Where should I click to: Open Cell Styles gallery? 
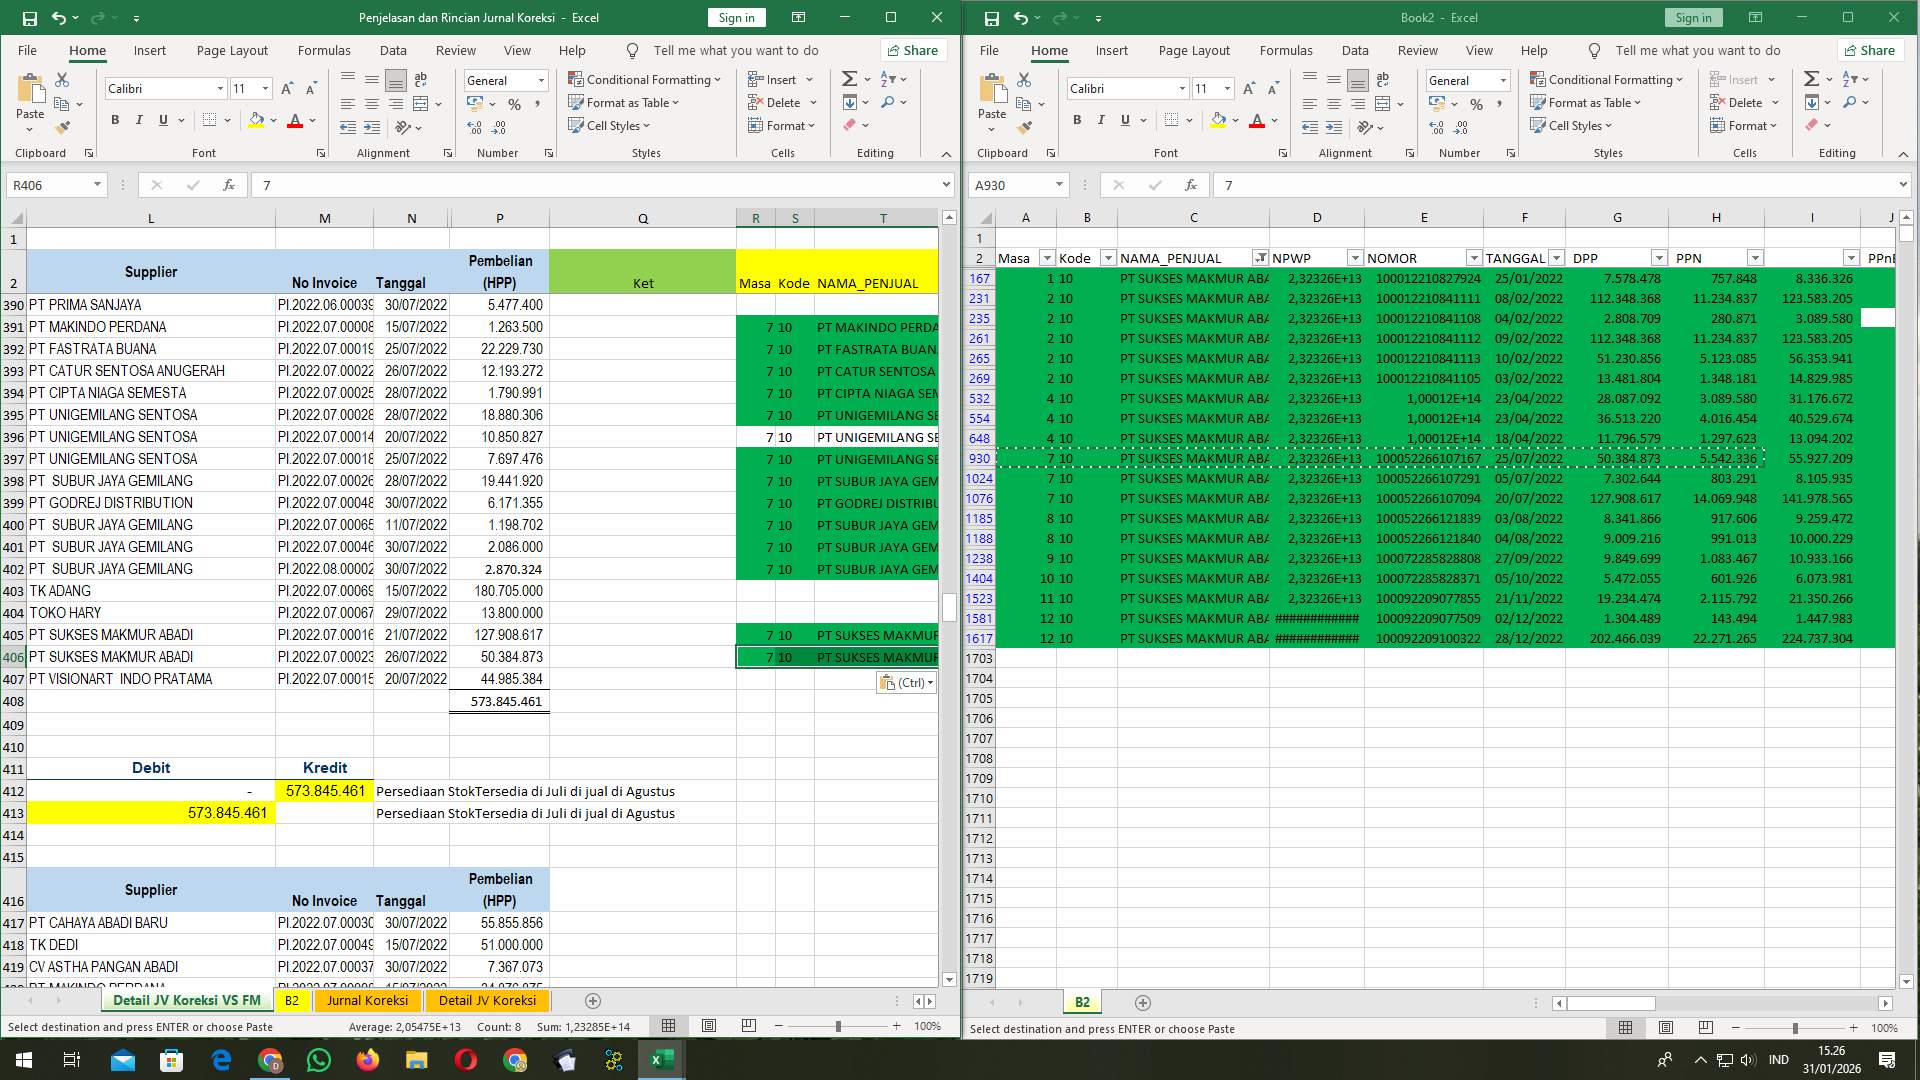click(609, 125)
